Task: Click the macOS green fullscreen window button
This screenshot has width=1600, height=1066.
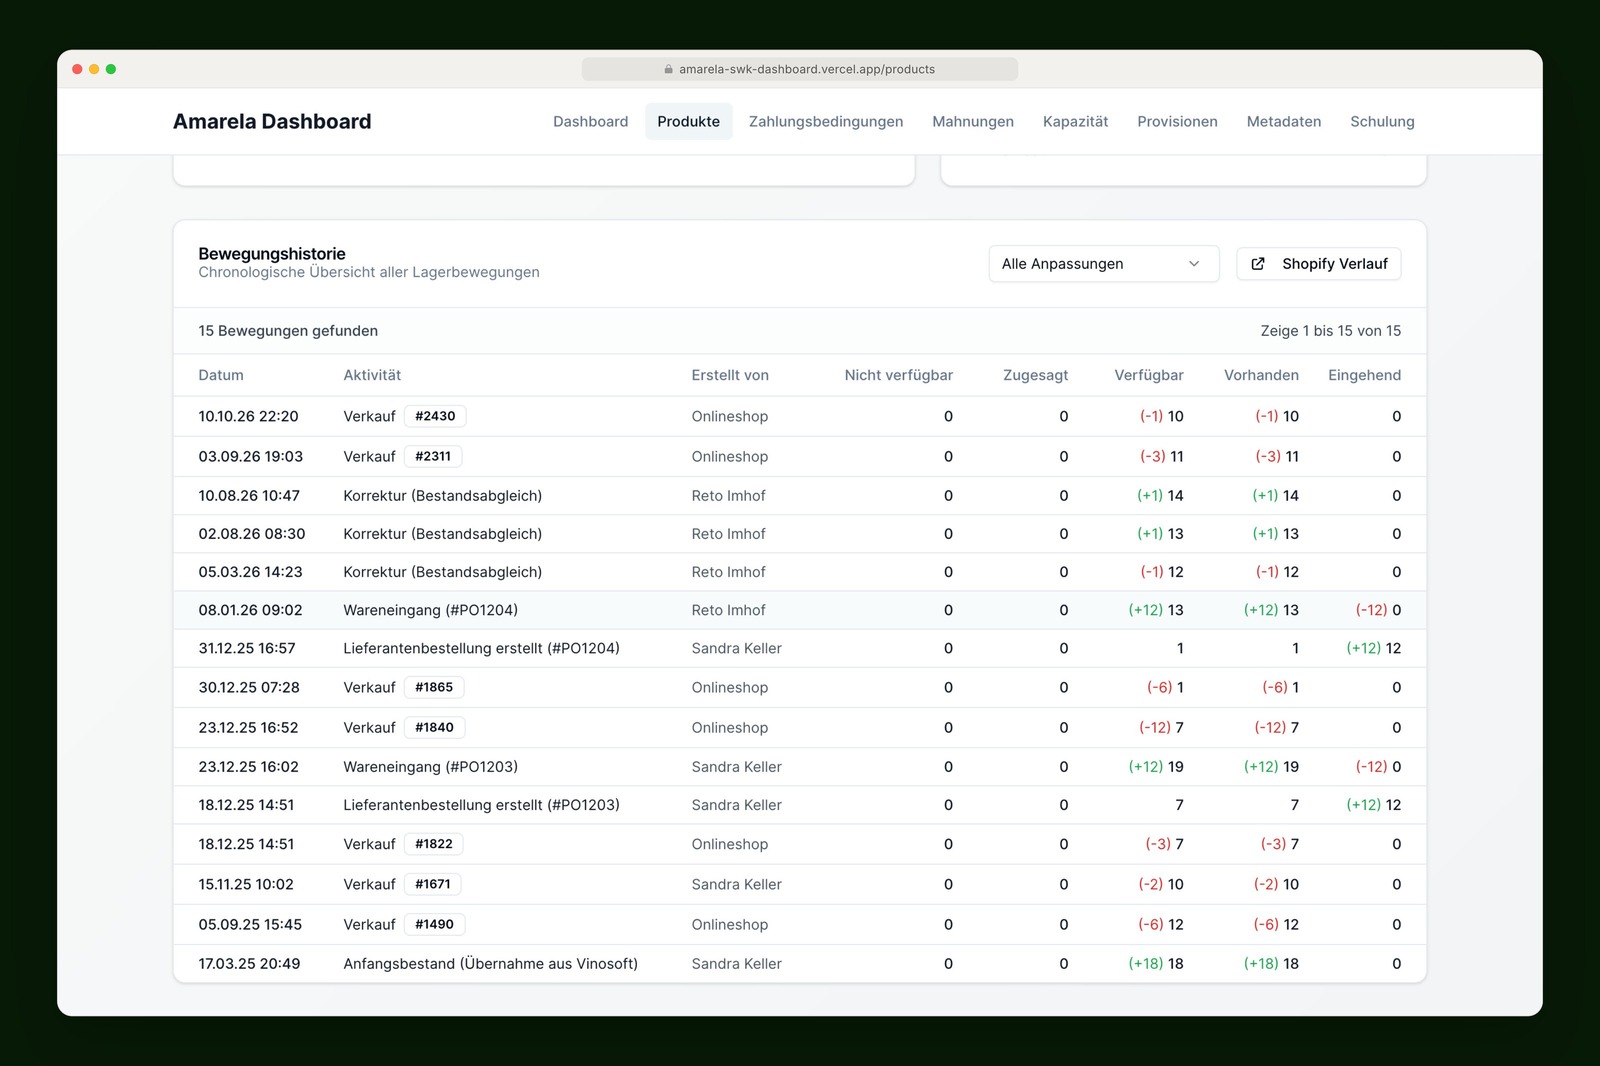Action: tap(111, 69)
